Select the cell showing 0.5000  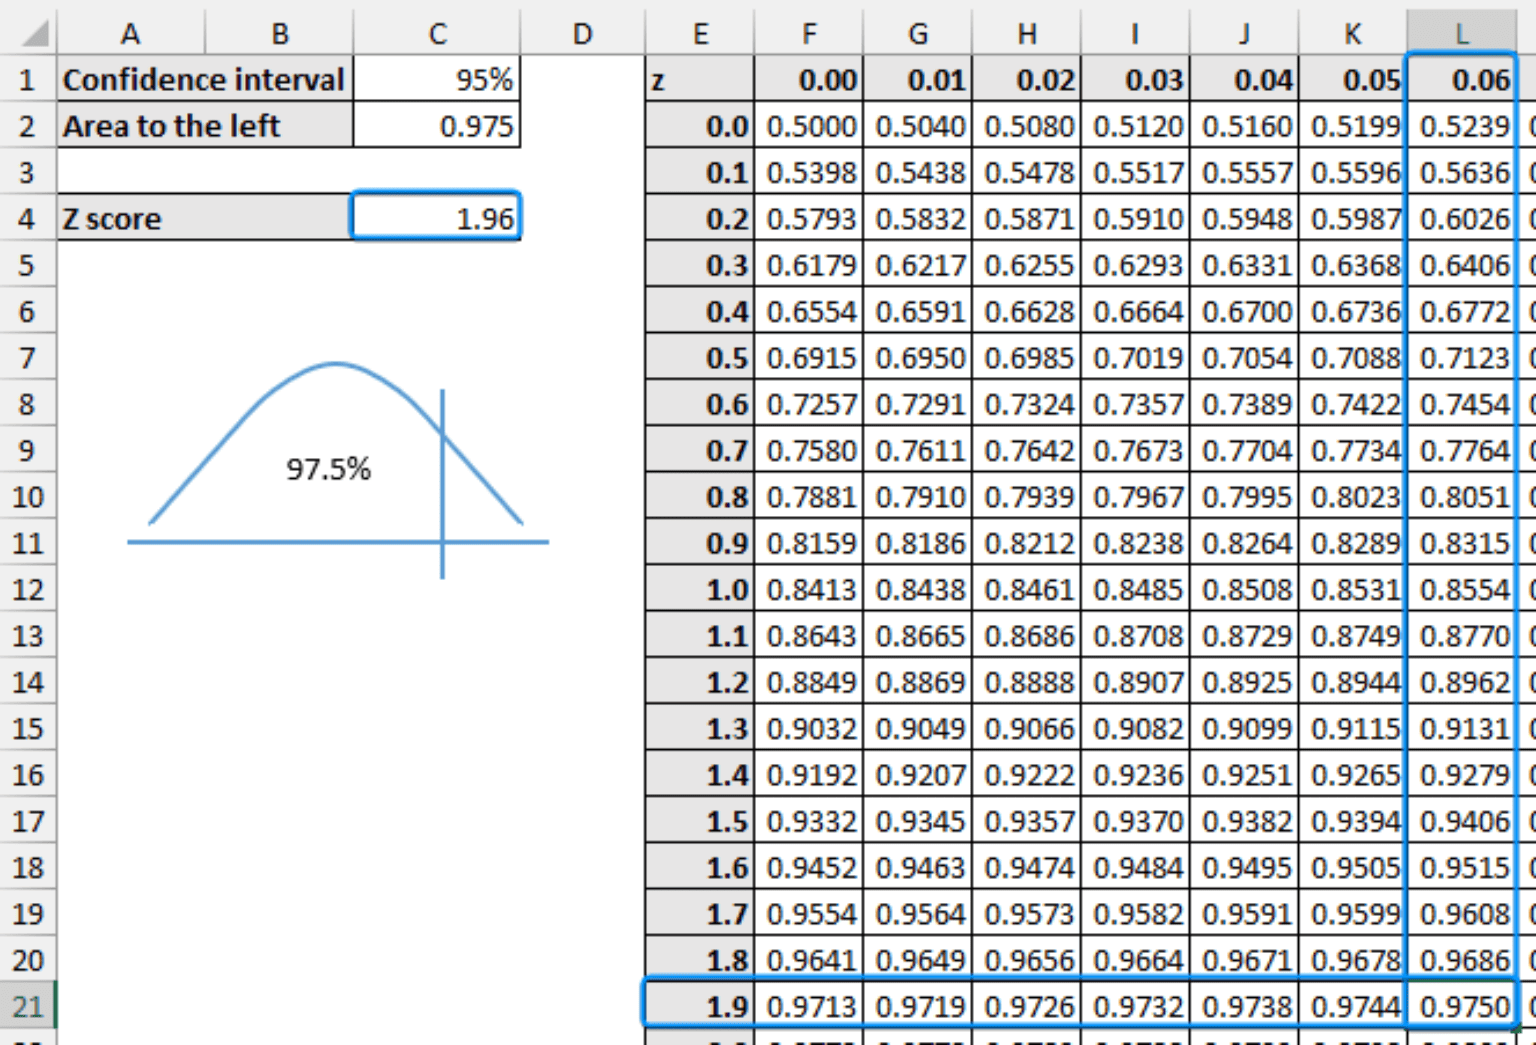[811, 126]
